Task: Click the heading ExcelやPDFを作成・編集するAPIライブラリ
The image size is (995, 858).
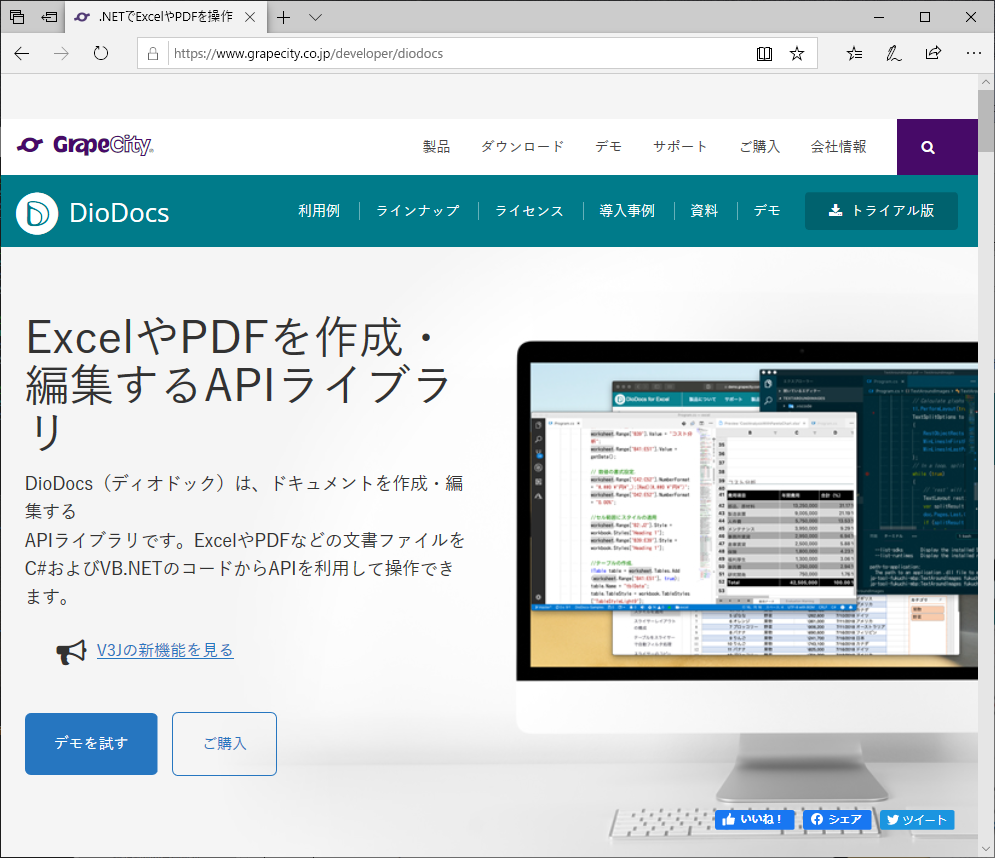Action: click(238, 384)
